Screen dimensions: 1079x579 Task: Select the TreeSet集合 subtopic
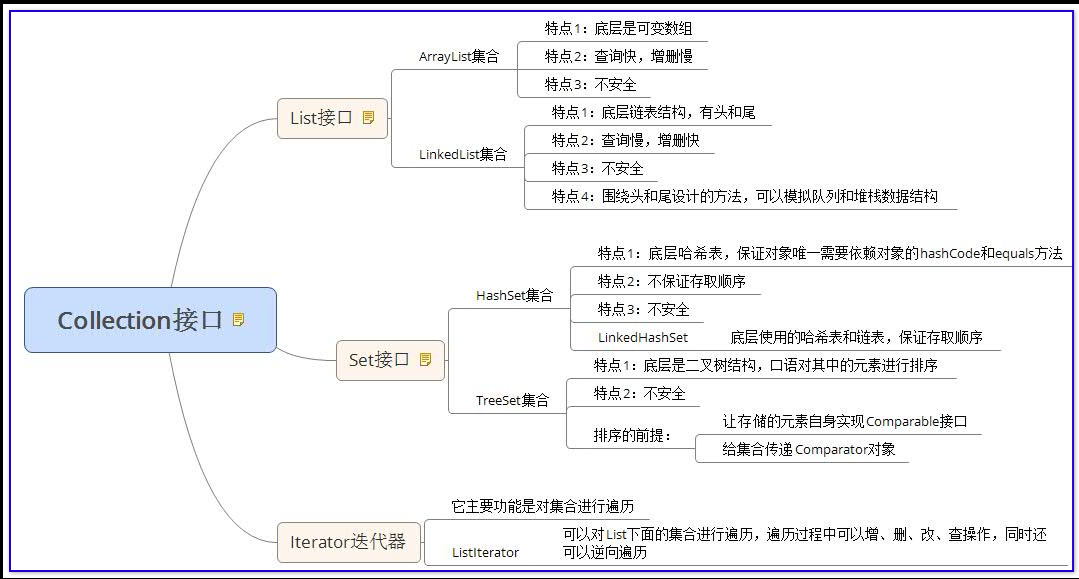512,400
